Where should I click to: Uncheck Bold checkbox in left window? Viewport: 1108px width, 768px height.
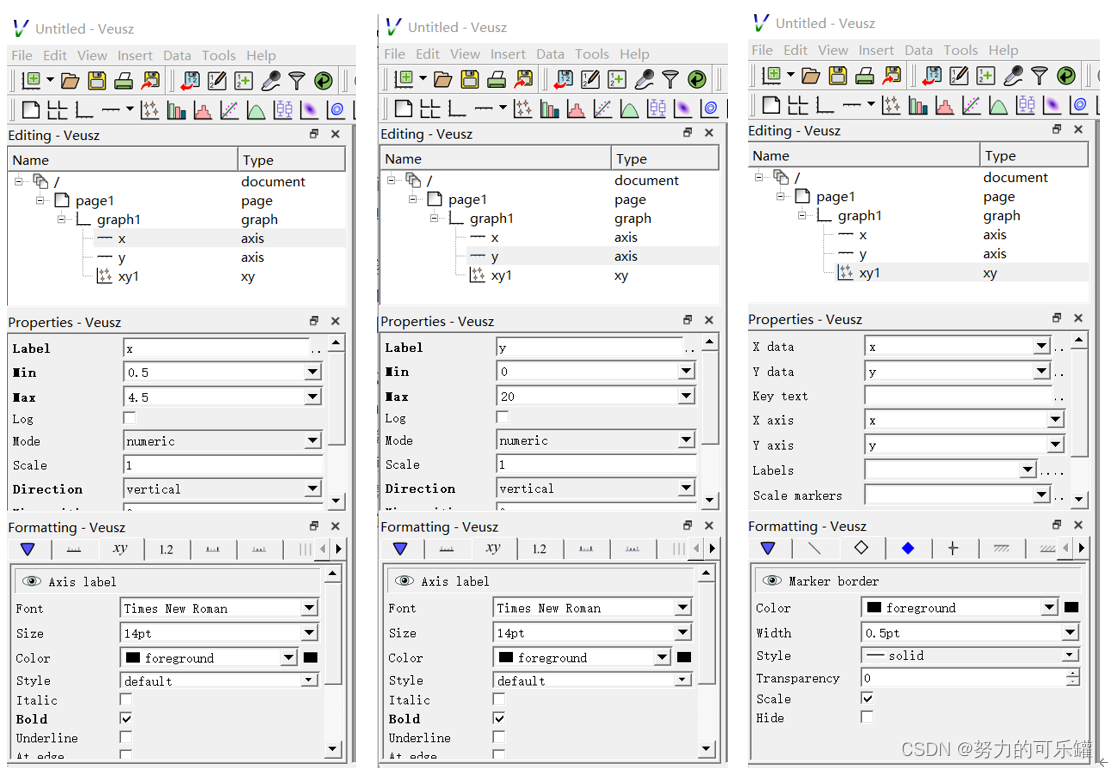click(x=126, y=719)
